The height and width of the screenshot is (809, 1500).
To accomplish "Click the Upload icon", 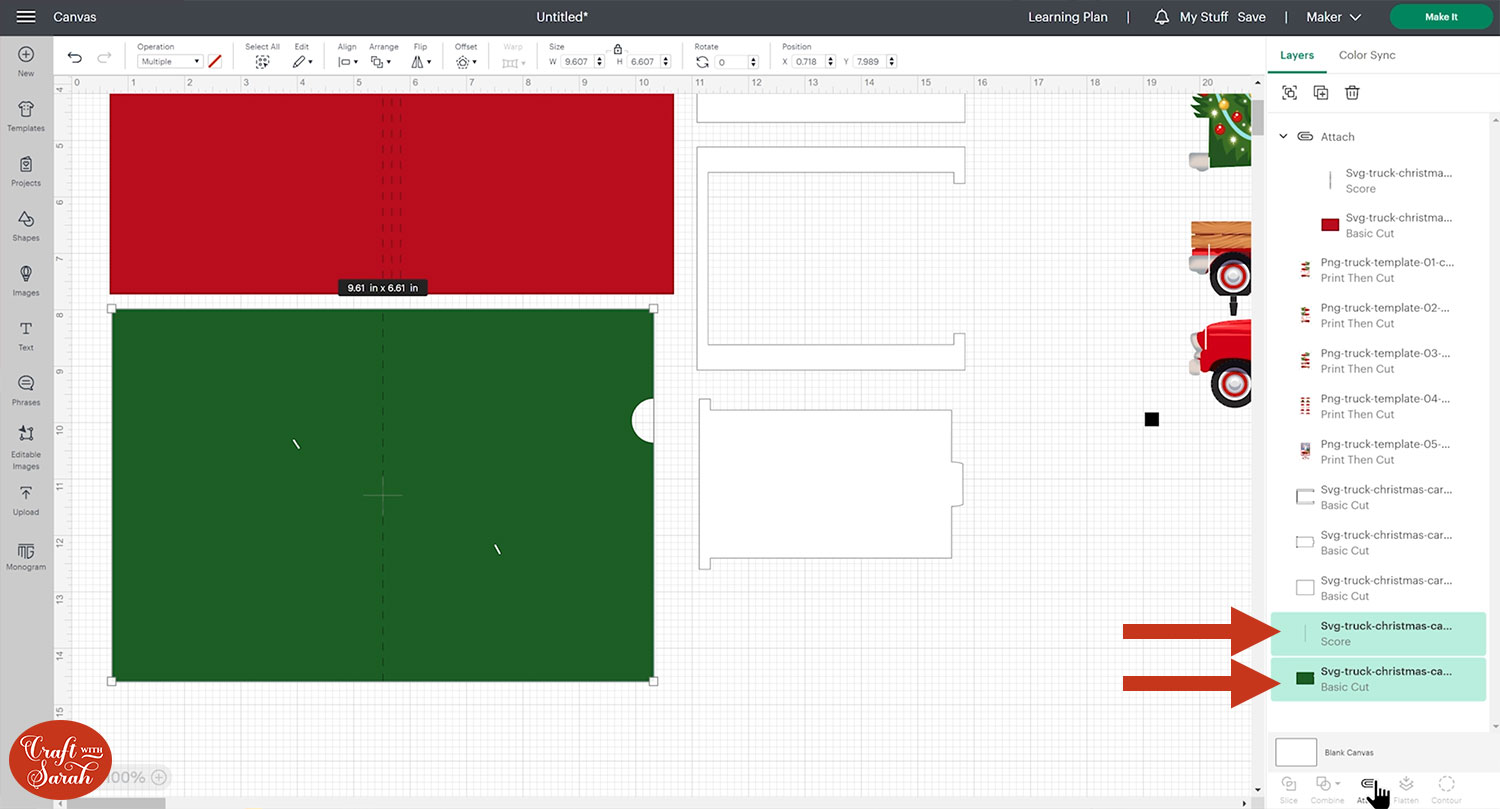I will click(26, 499).
